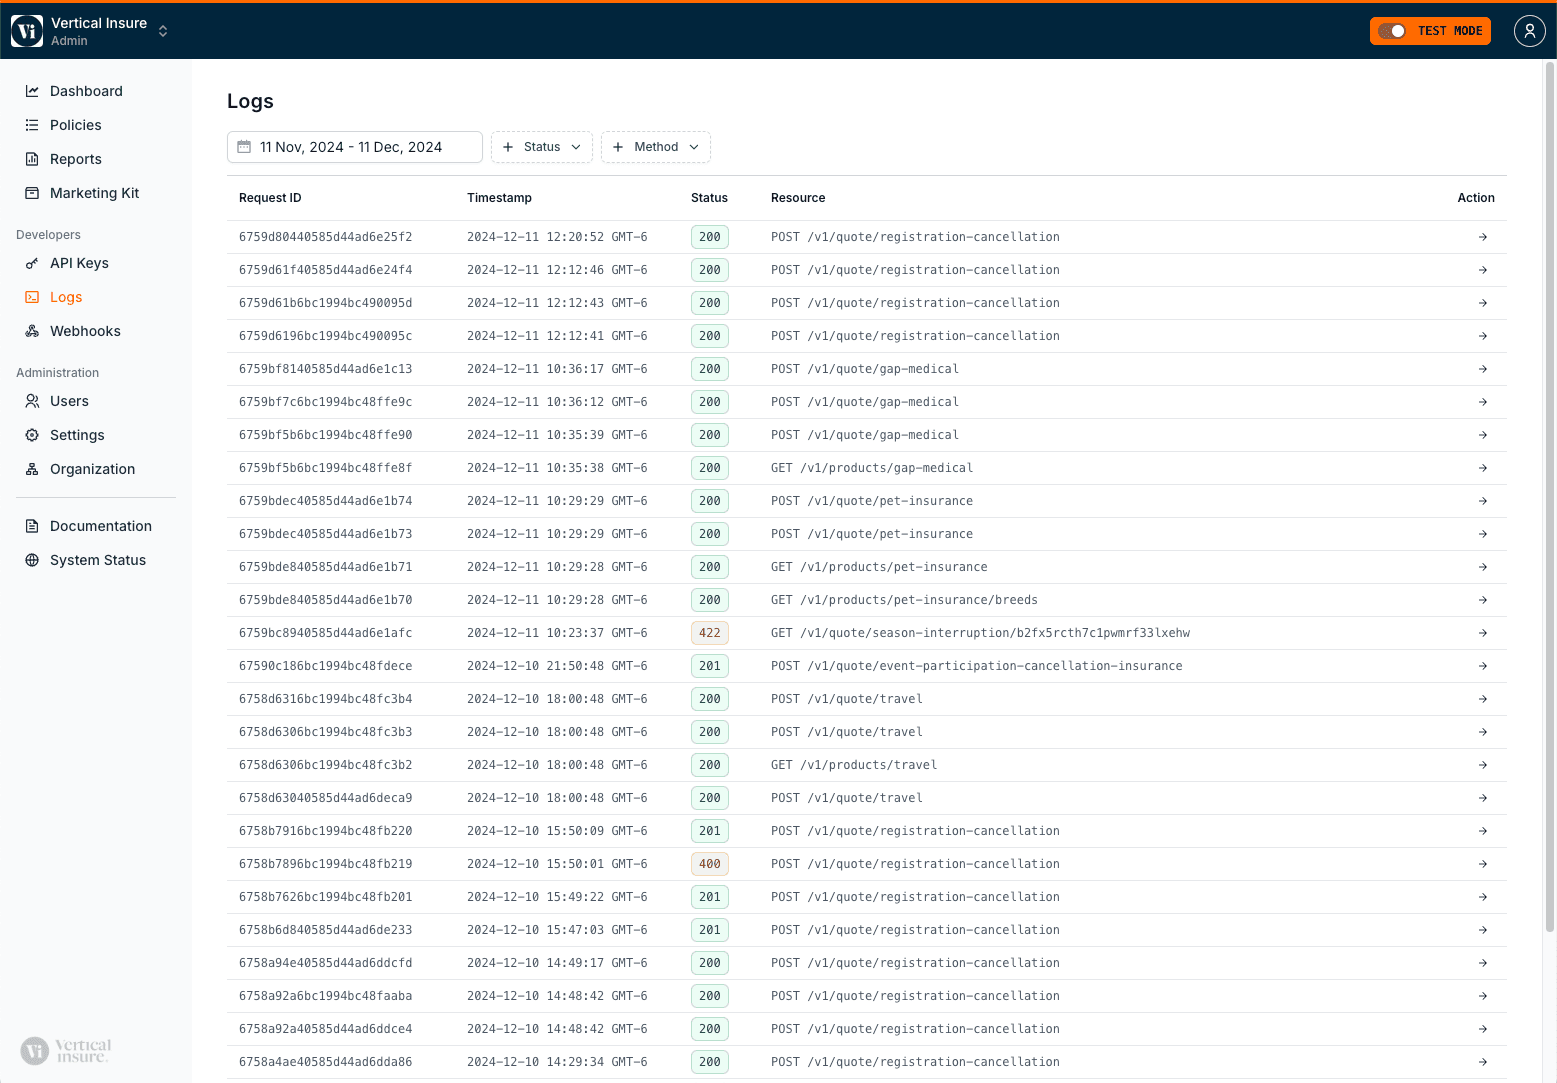Open the System Status globe icon
Screen dimensions: 1557x1083
(x=32, y=560)
